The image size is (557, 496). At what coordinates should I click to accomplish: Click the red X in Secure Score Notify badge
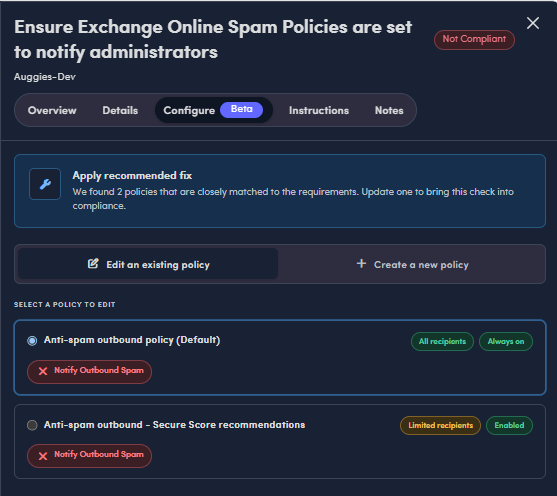click(x=43, y=456)
